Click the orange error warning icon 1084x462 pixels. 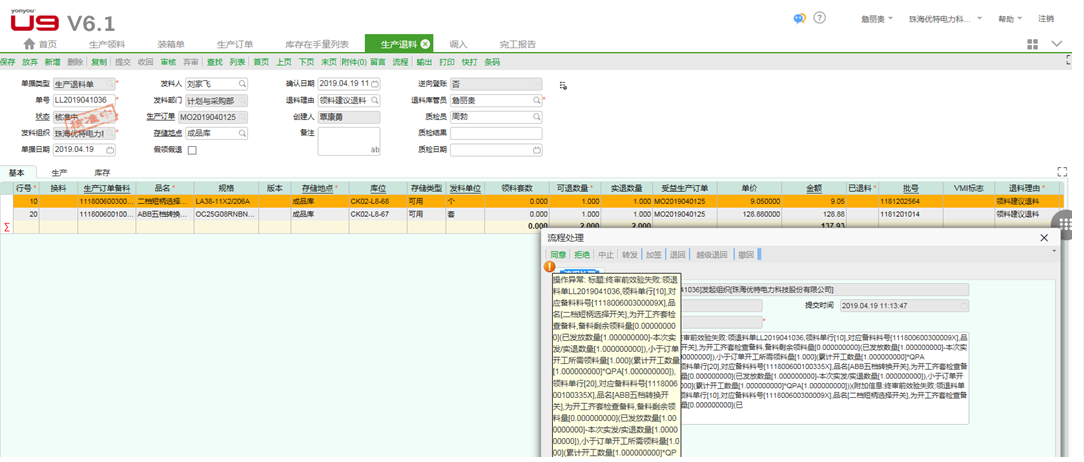pos(548,267)
